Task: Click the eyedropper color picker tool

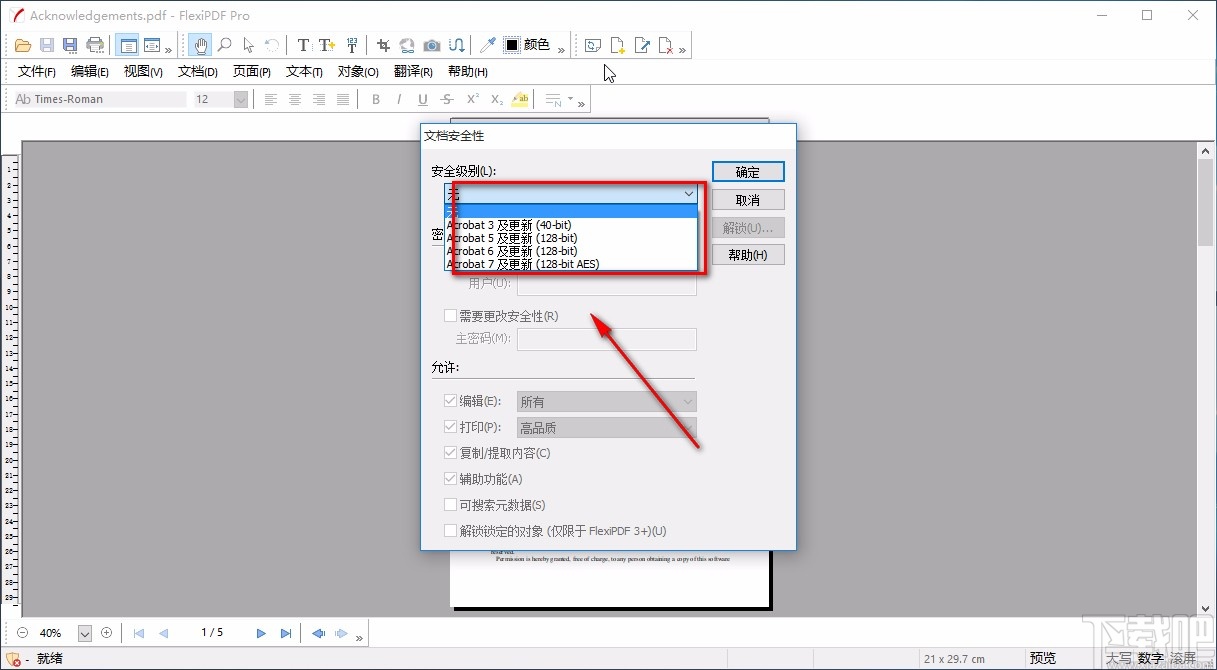Action: coord(487,45)
